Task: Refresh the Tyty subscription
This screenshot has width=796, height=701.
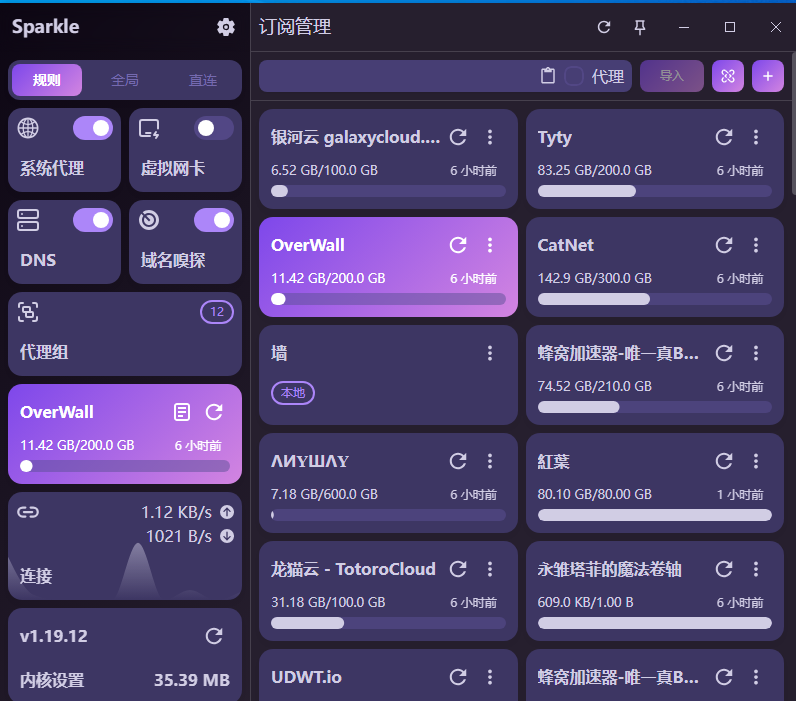Action: click(x=724, y=137)
